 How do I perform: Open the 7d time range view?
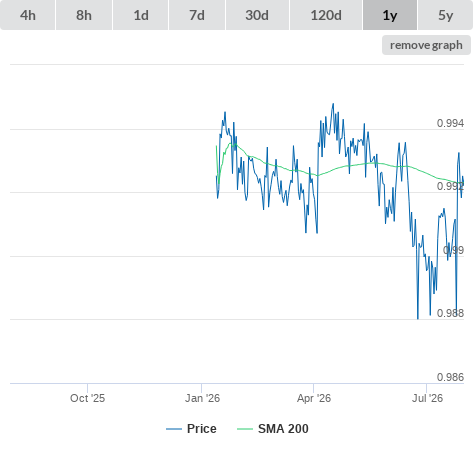[197, 15]
